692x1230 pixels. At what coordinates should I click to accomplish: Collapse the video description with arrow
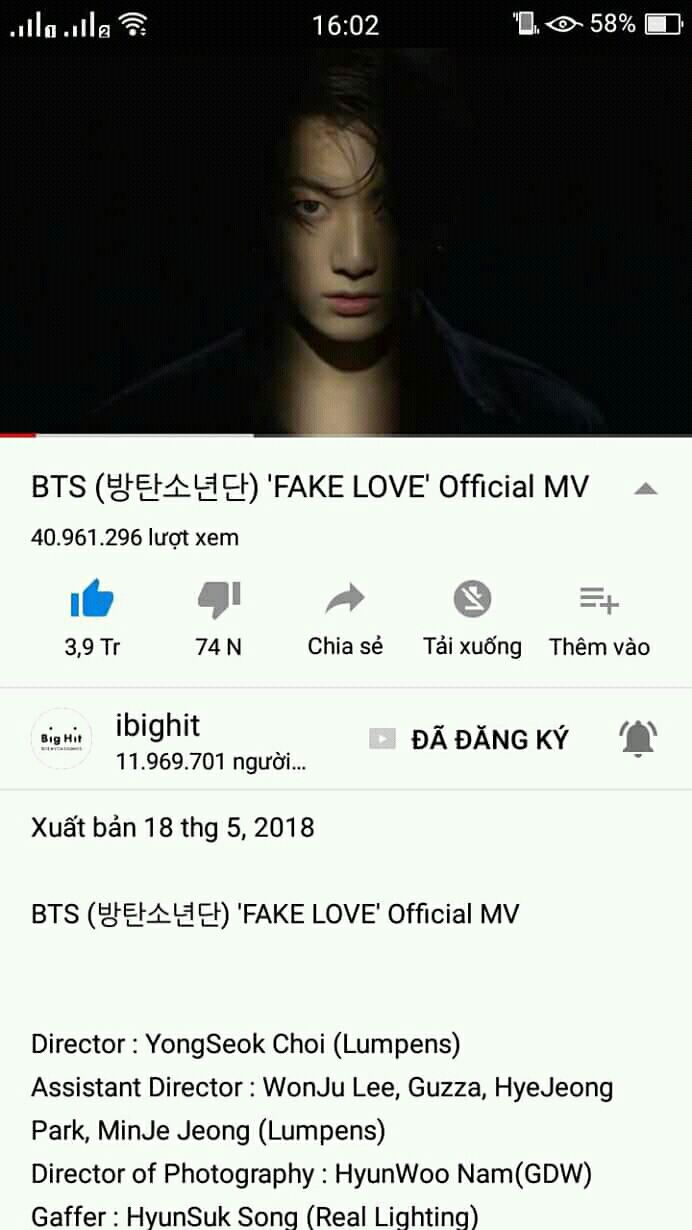[646, 489]
